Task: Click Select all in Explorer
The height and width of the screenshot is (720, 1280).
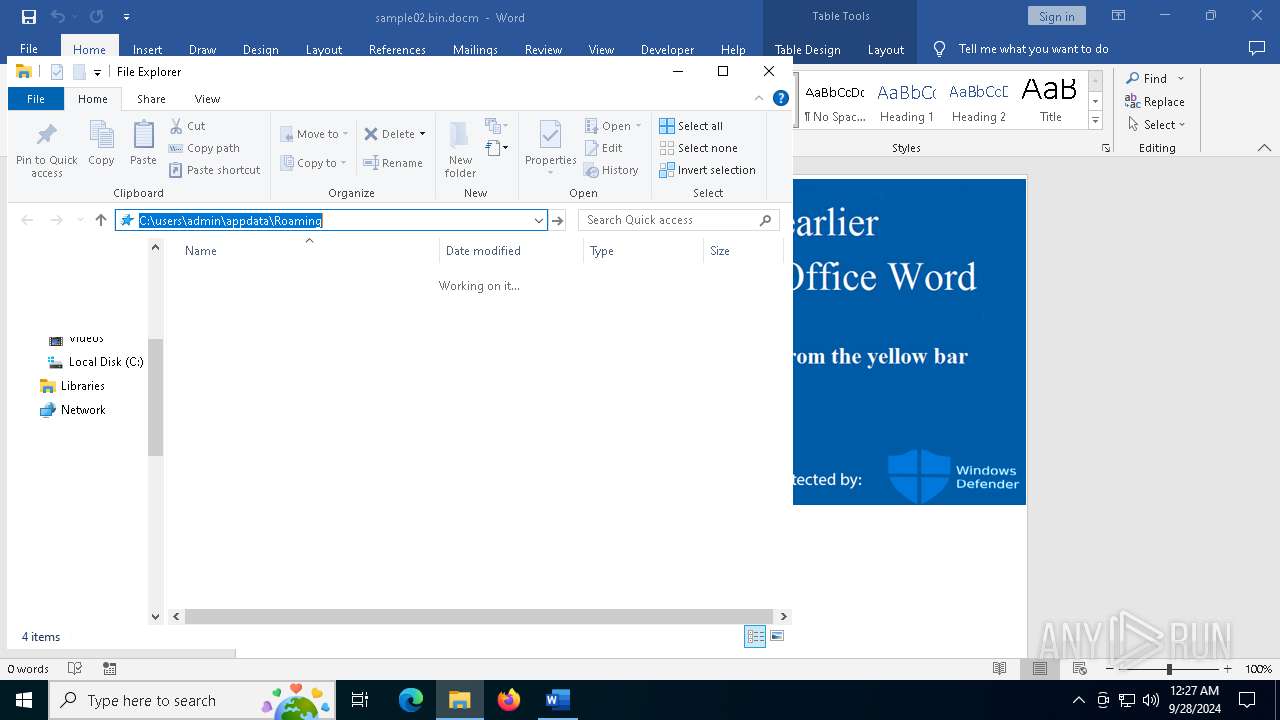Action: [x=691, y=126]
